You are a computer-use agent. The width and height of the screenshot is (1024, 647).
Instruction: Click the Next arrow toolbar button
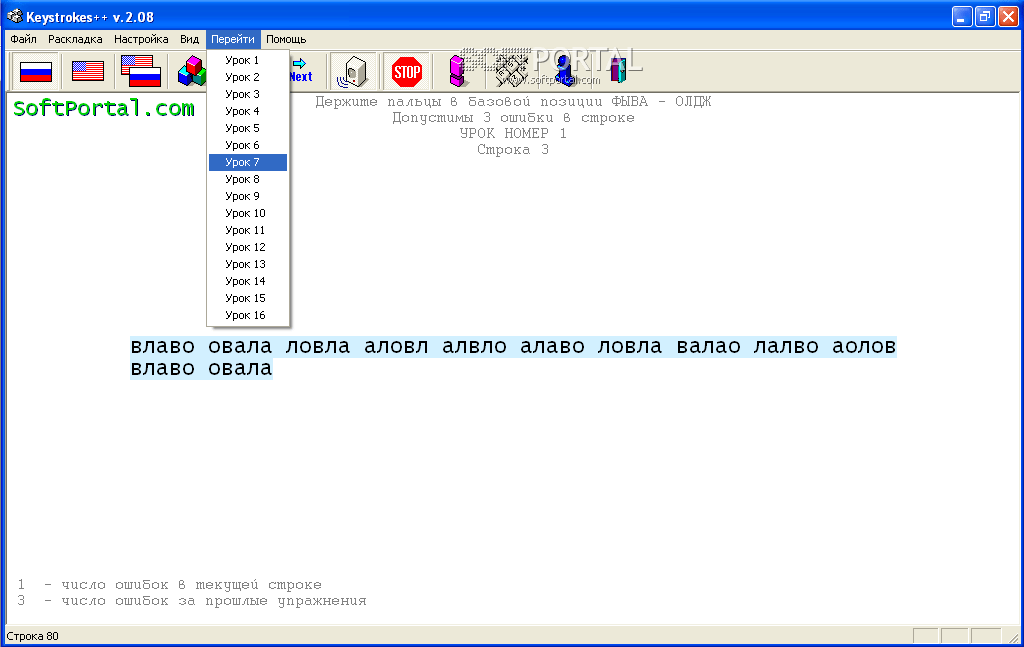[x=300, y=71]
